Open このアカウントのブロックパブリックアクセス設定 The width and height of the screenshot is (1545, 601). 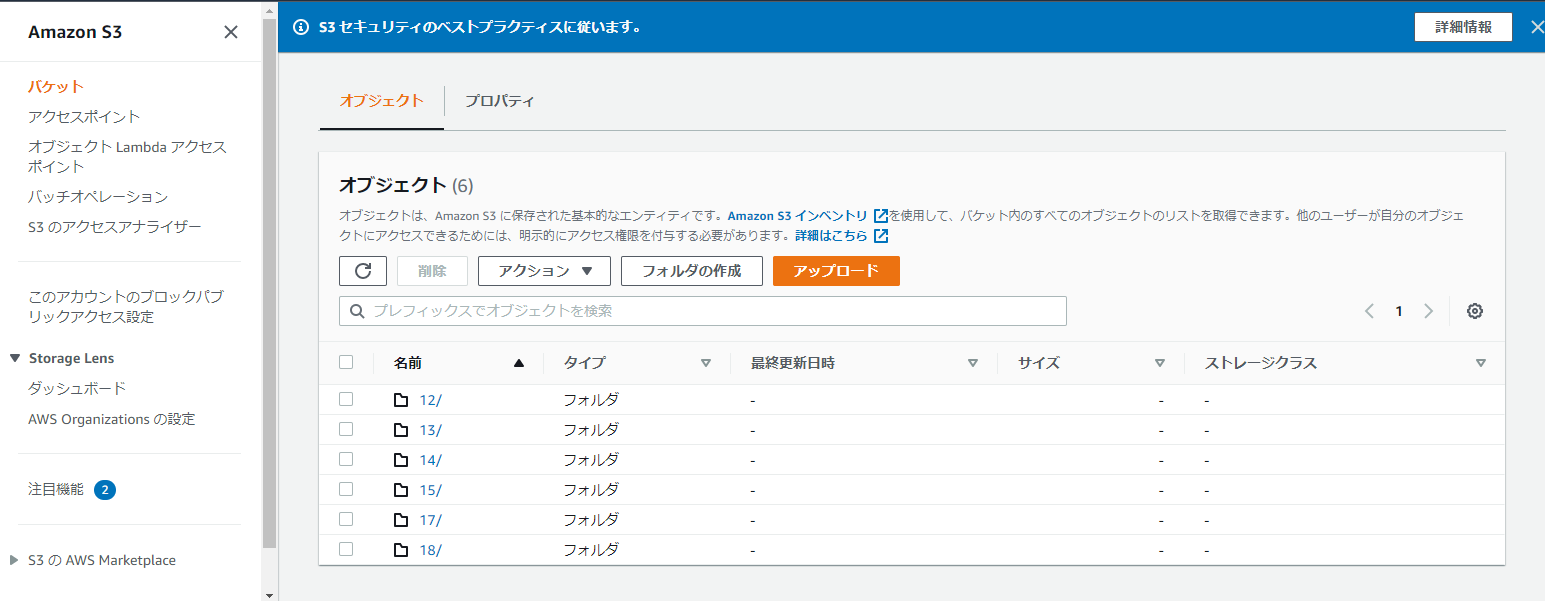pyautogui.click(x=126, y=307)
